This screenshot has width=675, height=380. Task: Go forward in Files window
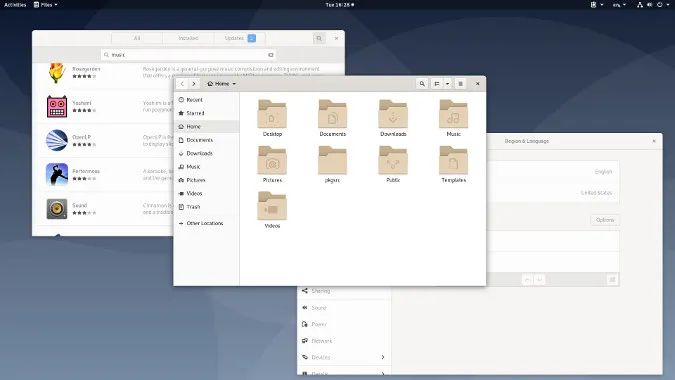194,84
